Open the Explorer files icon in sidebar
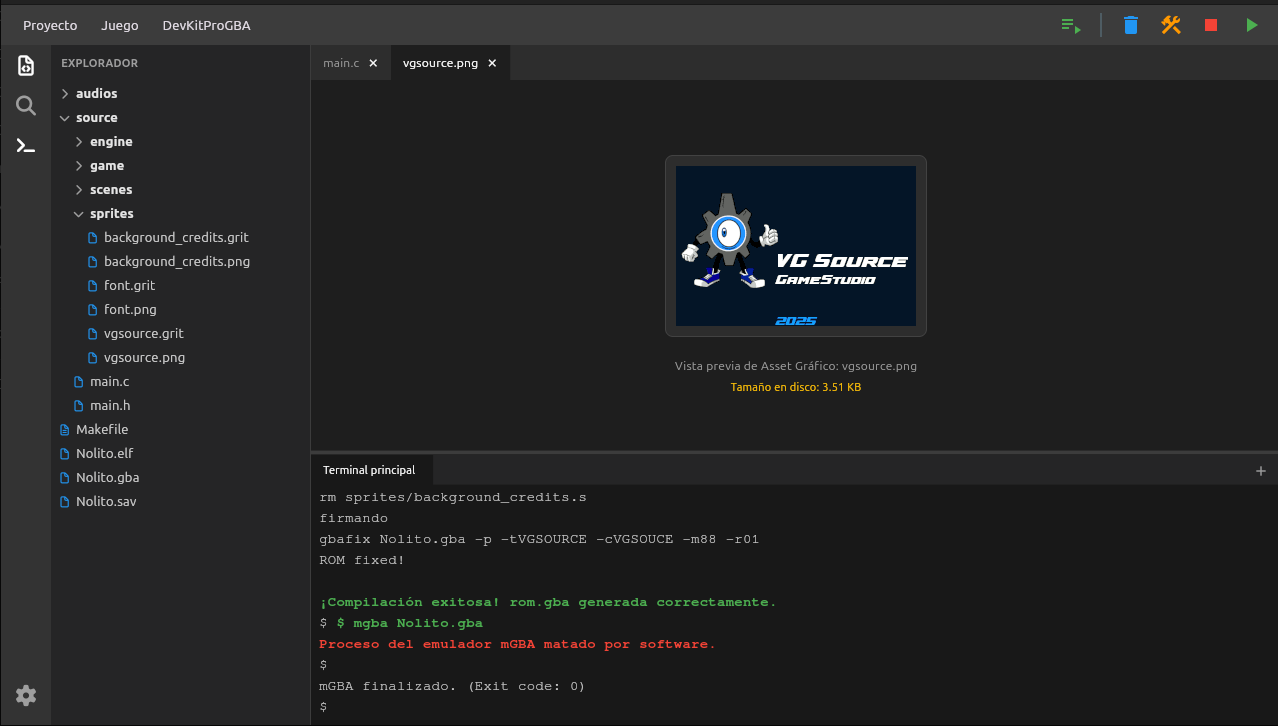The height and width of the screenshot is (726, 1278). [26, 66]
